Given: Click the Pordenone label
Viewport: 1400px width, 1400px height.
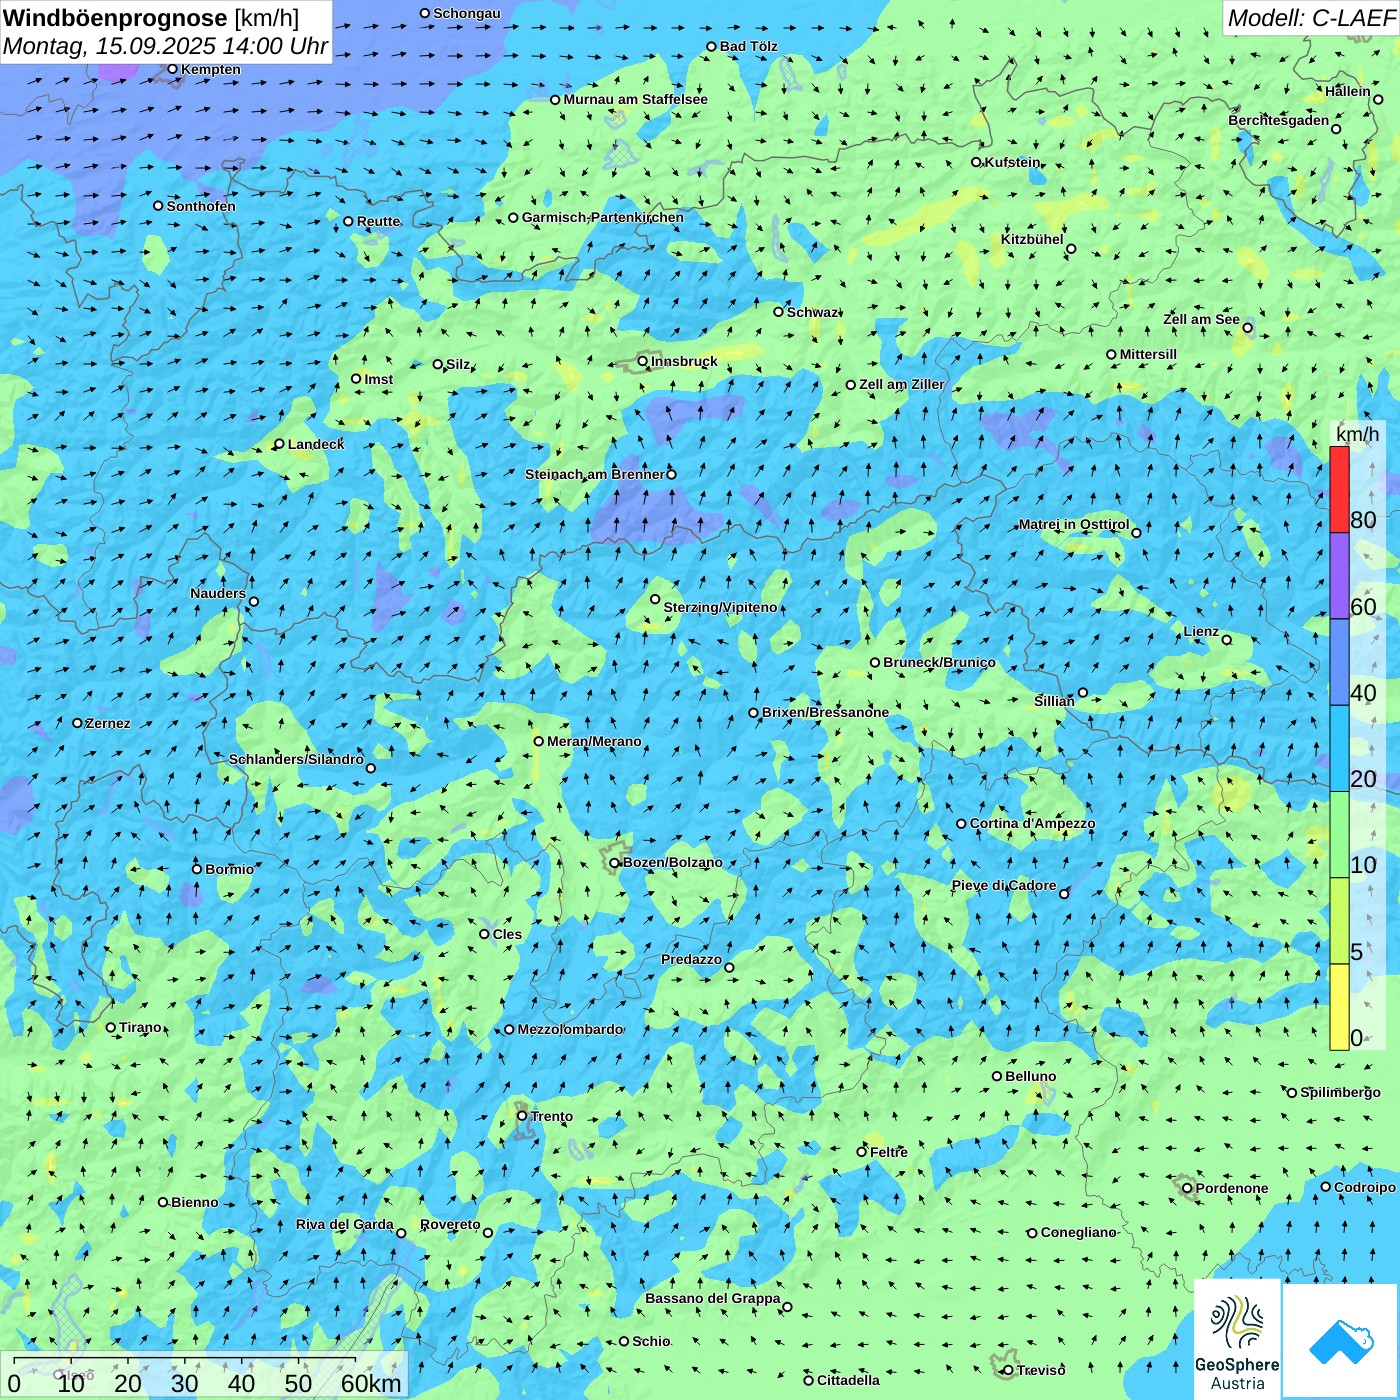Looking at the screenshot, I should (x=1232, y=1188).
